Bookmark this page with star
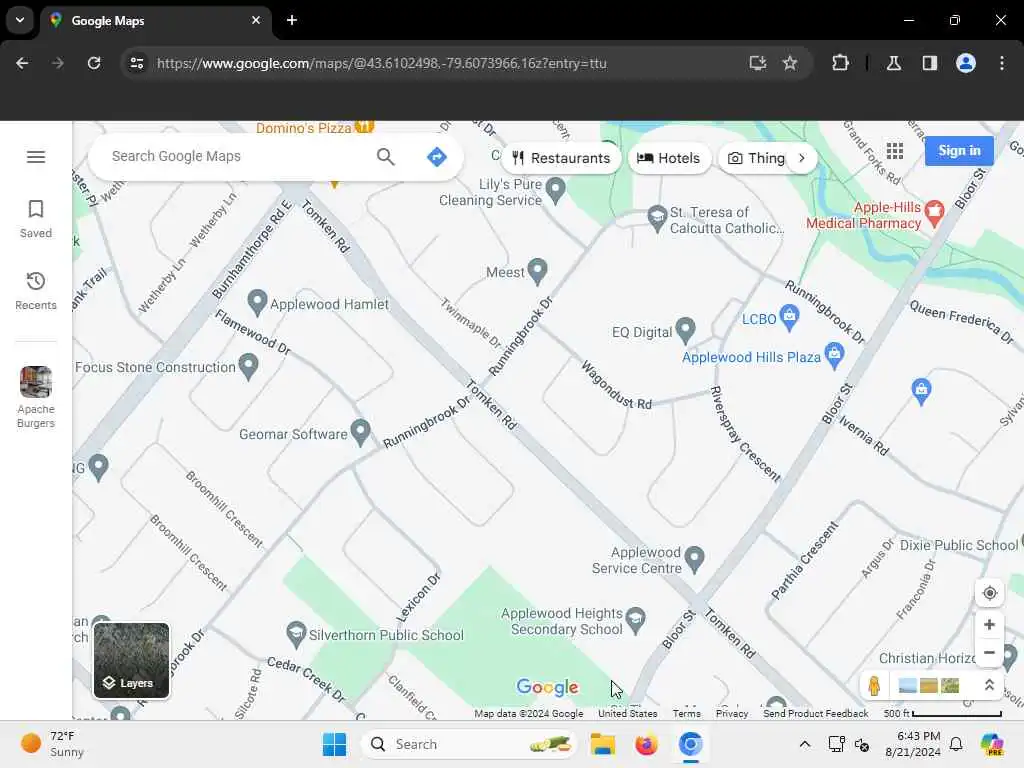 (x=790, y=63)
